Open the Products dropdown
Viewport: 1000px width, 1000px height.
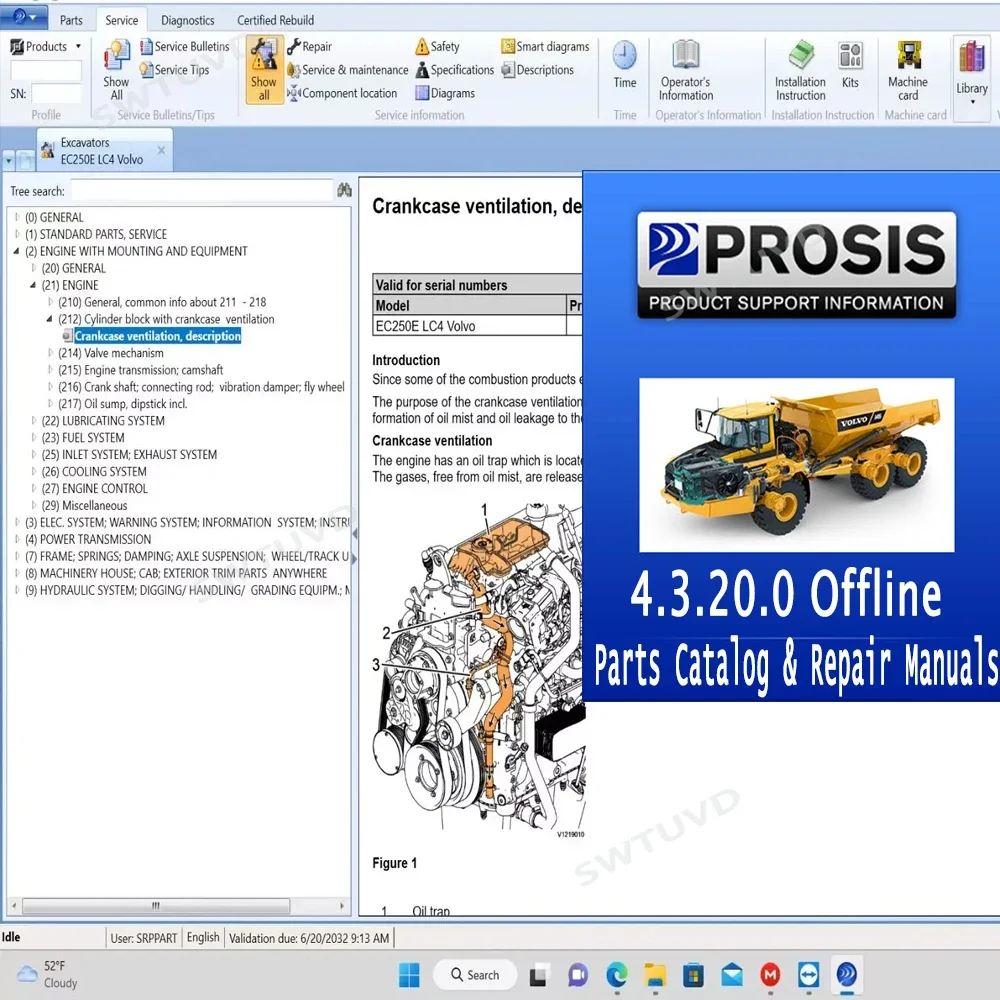(46, 47)
